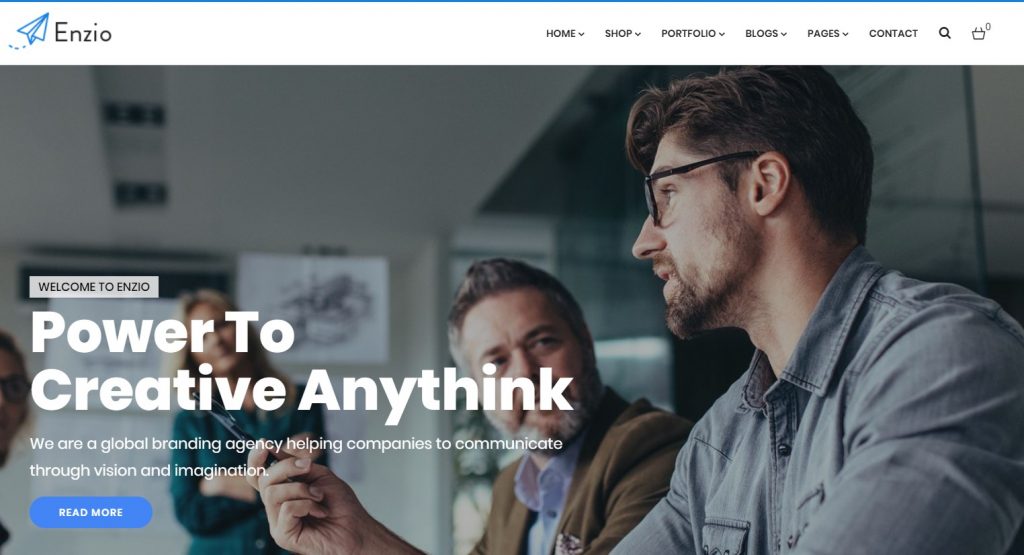
Task: Go to the CONTACT page
Action: tap(893, 33)
